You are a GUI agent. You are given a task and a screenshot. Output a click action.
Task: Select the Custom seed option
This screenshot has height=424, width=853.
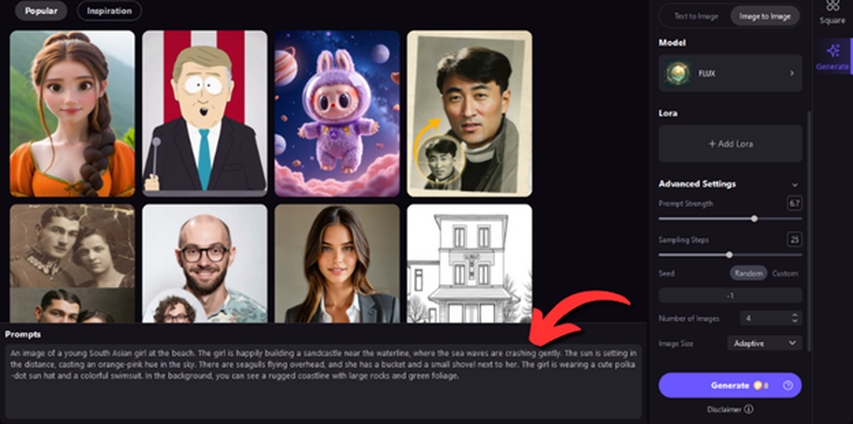pos(785,273)
